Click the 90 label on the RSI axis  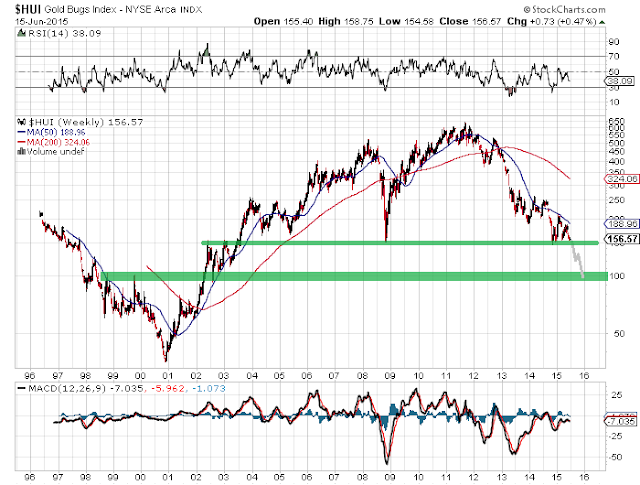[x=614, y=42]
